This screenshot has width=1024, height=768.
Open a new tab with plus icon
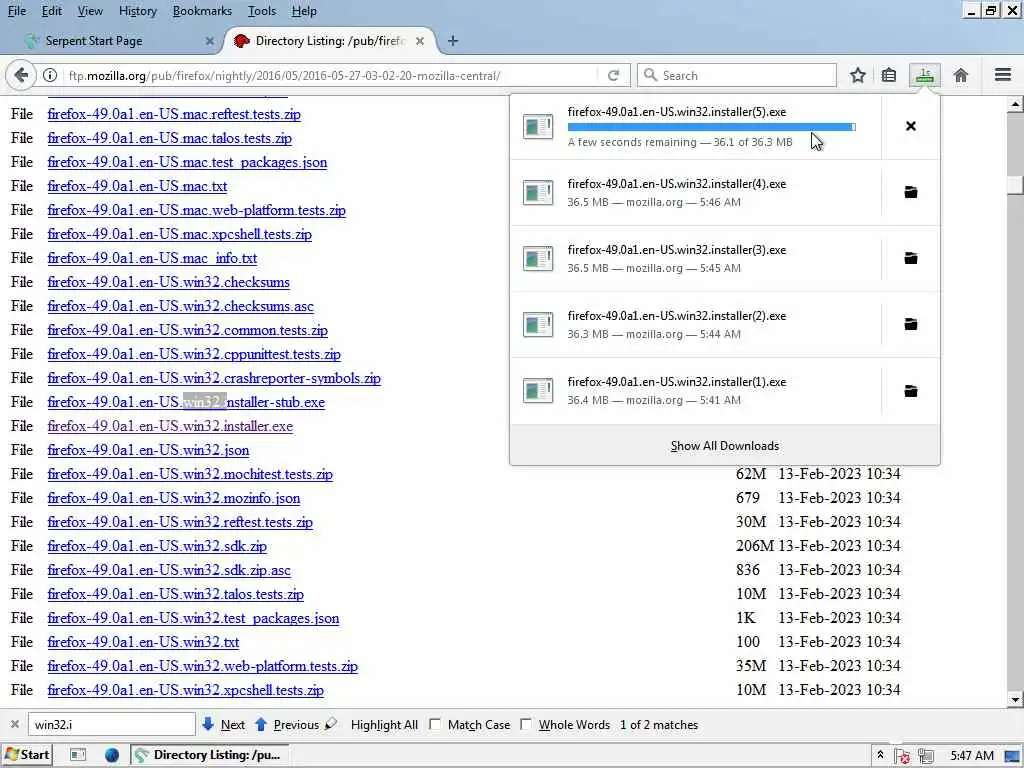click(453, 40)
